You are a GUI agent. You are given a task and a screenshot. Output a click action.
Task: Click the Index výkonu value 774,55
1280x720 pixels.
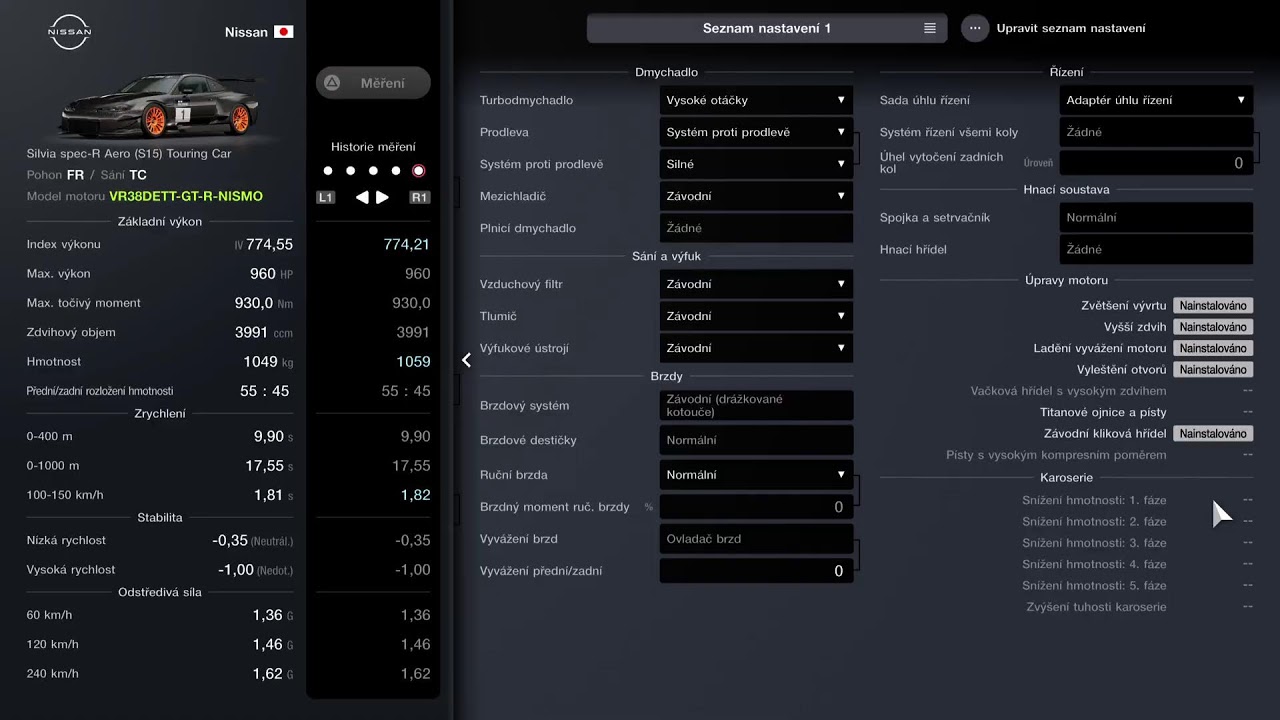pyautogui.click(x=269, y=244)
